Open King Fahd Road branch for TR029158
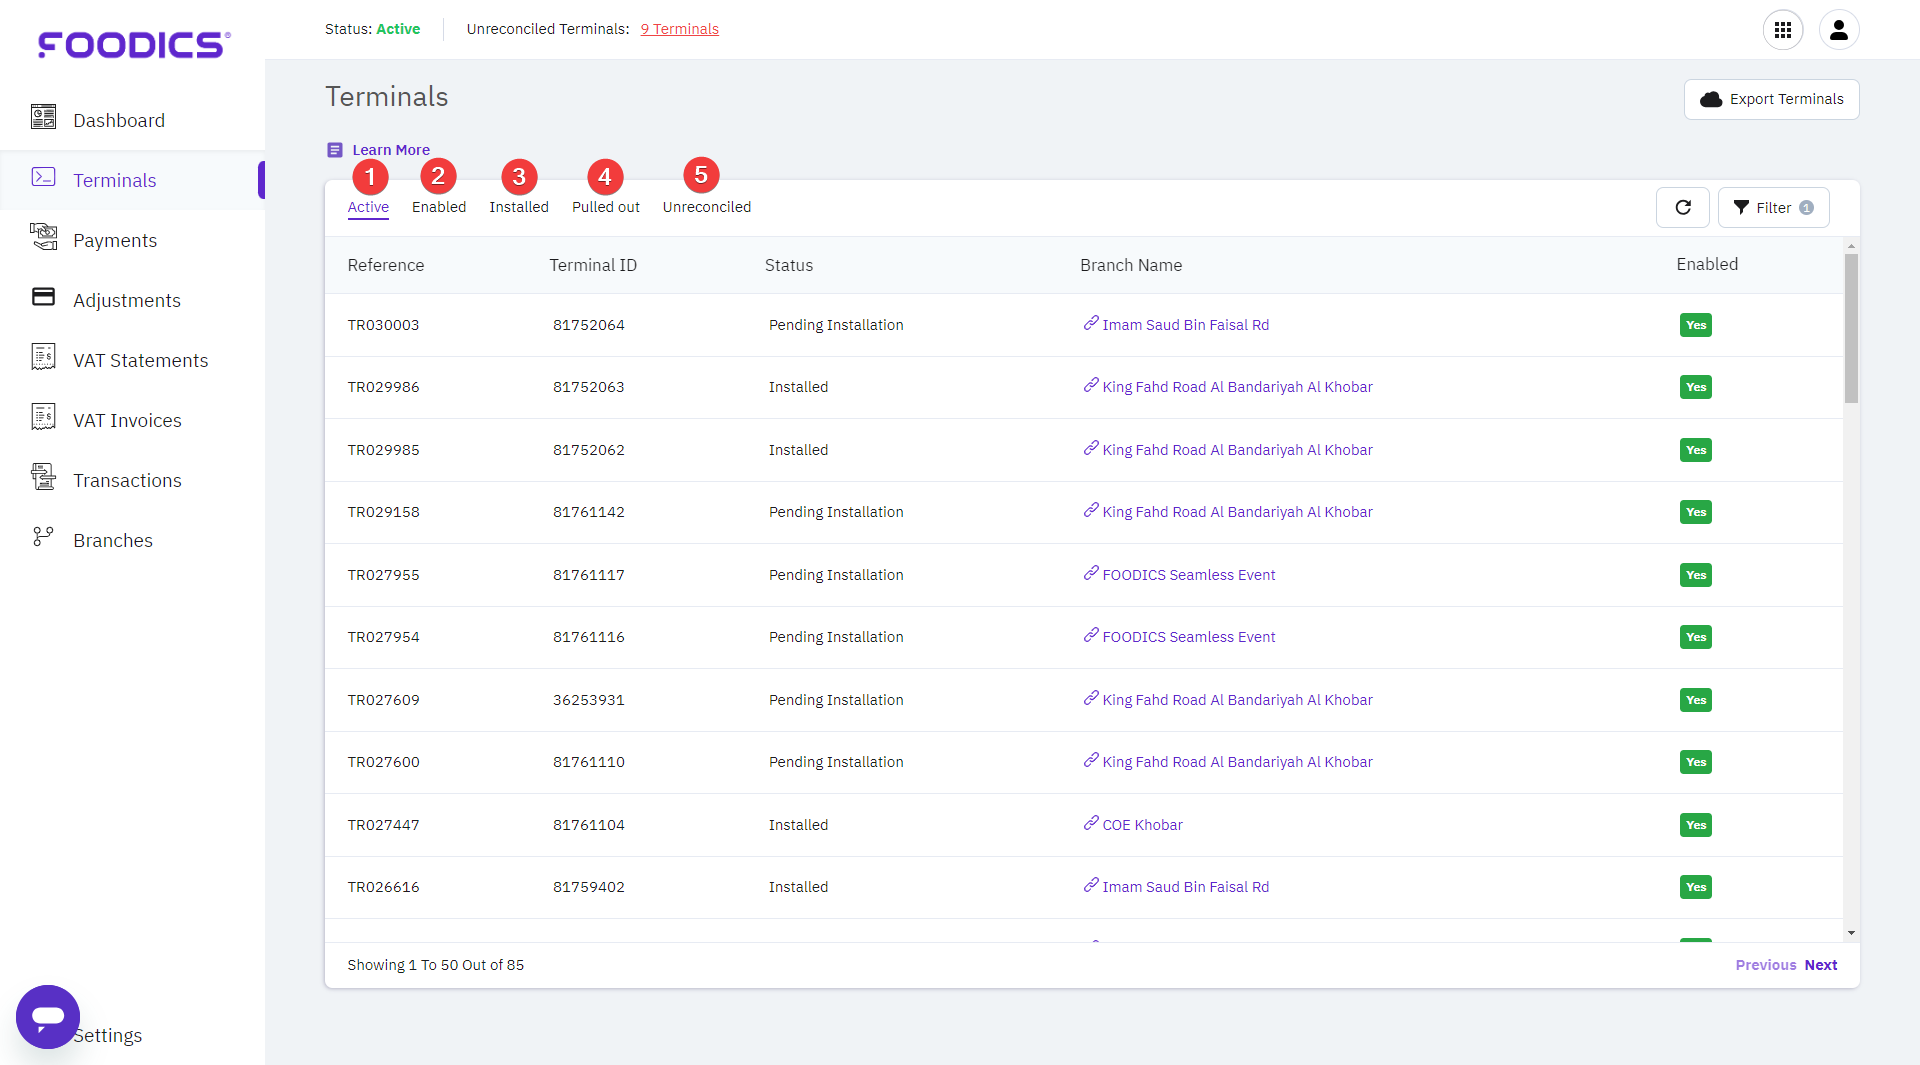 [1238, 512]
